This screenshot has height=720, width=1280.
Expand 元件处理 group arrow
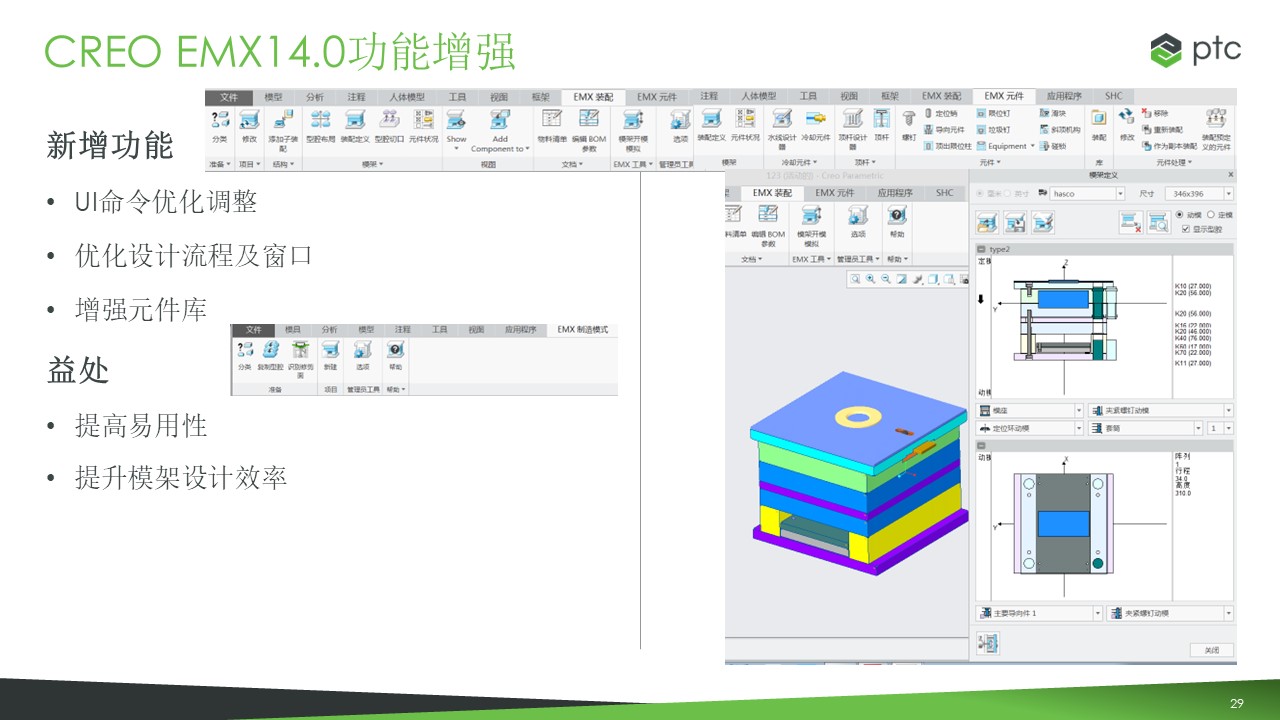[1191, 162]
